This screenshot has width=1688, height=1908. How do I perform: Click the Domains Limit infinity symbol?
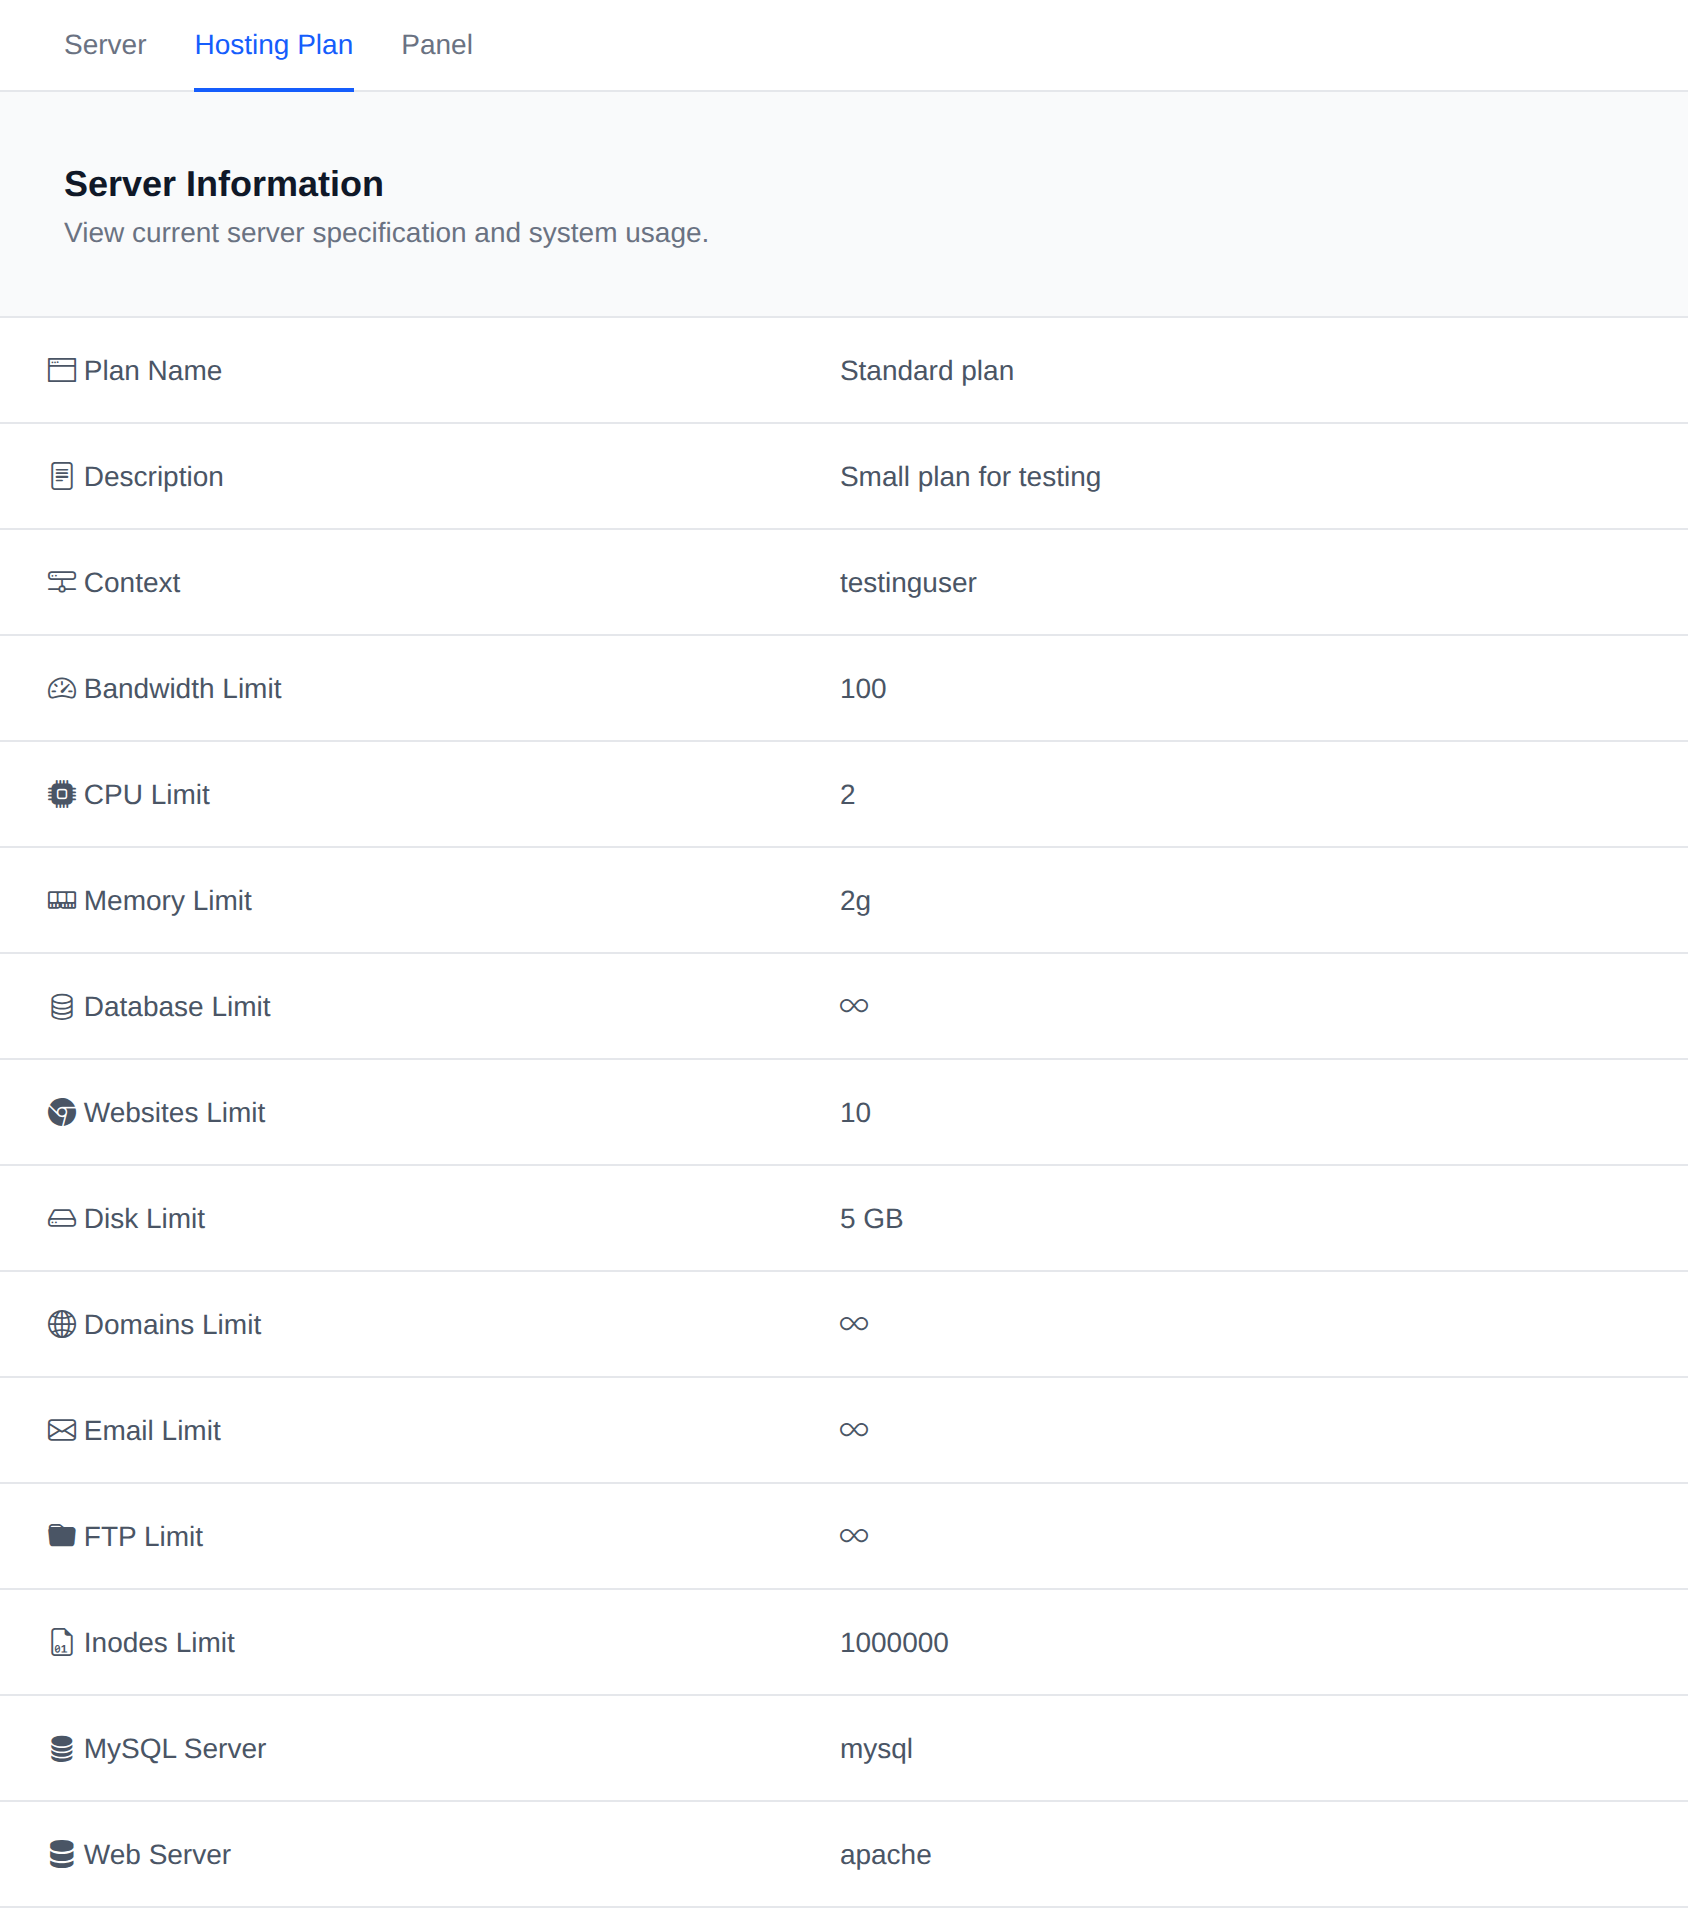pyautogui.click(x=854, y=1324)
